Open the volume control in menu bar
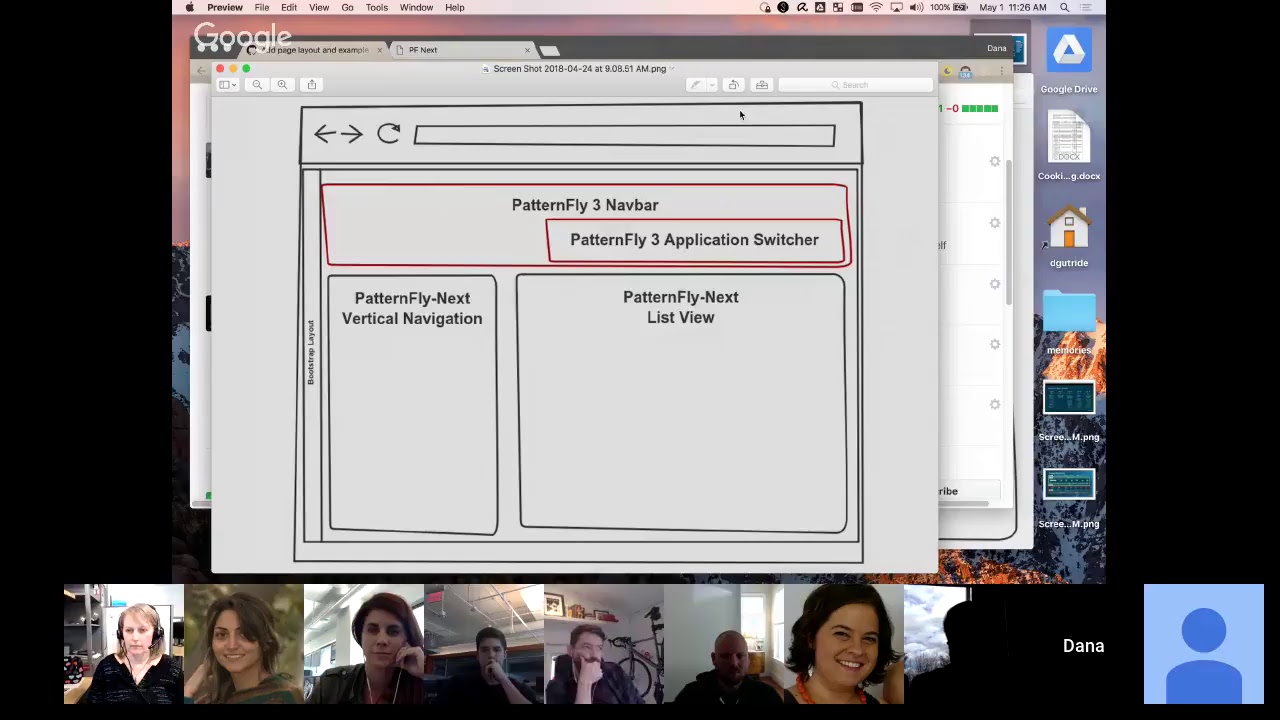The height and width of the screenshot is (720, 1280). click(x=915, y=7)
